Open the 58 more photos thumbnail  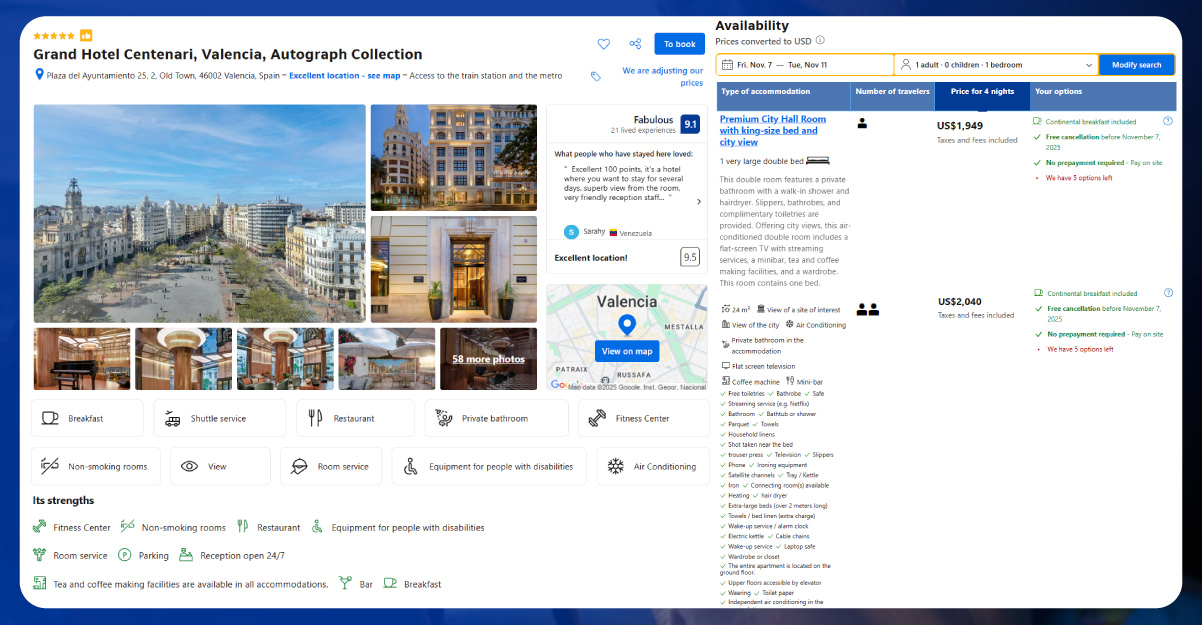click(x=488, y=359)
